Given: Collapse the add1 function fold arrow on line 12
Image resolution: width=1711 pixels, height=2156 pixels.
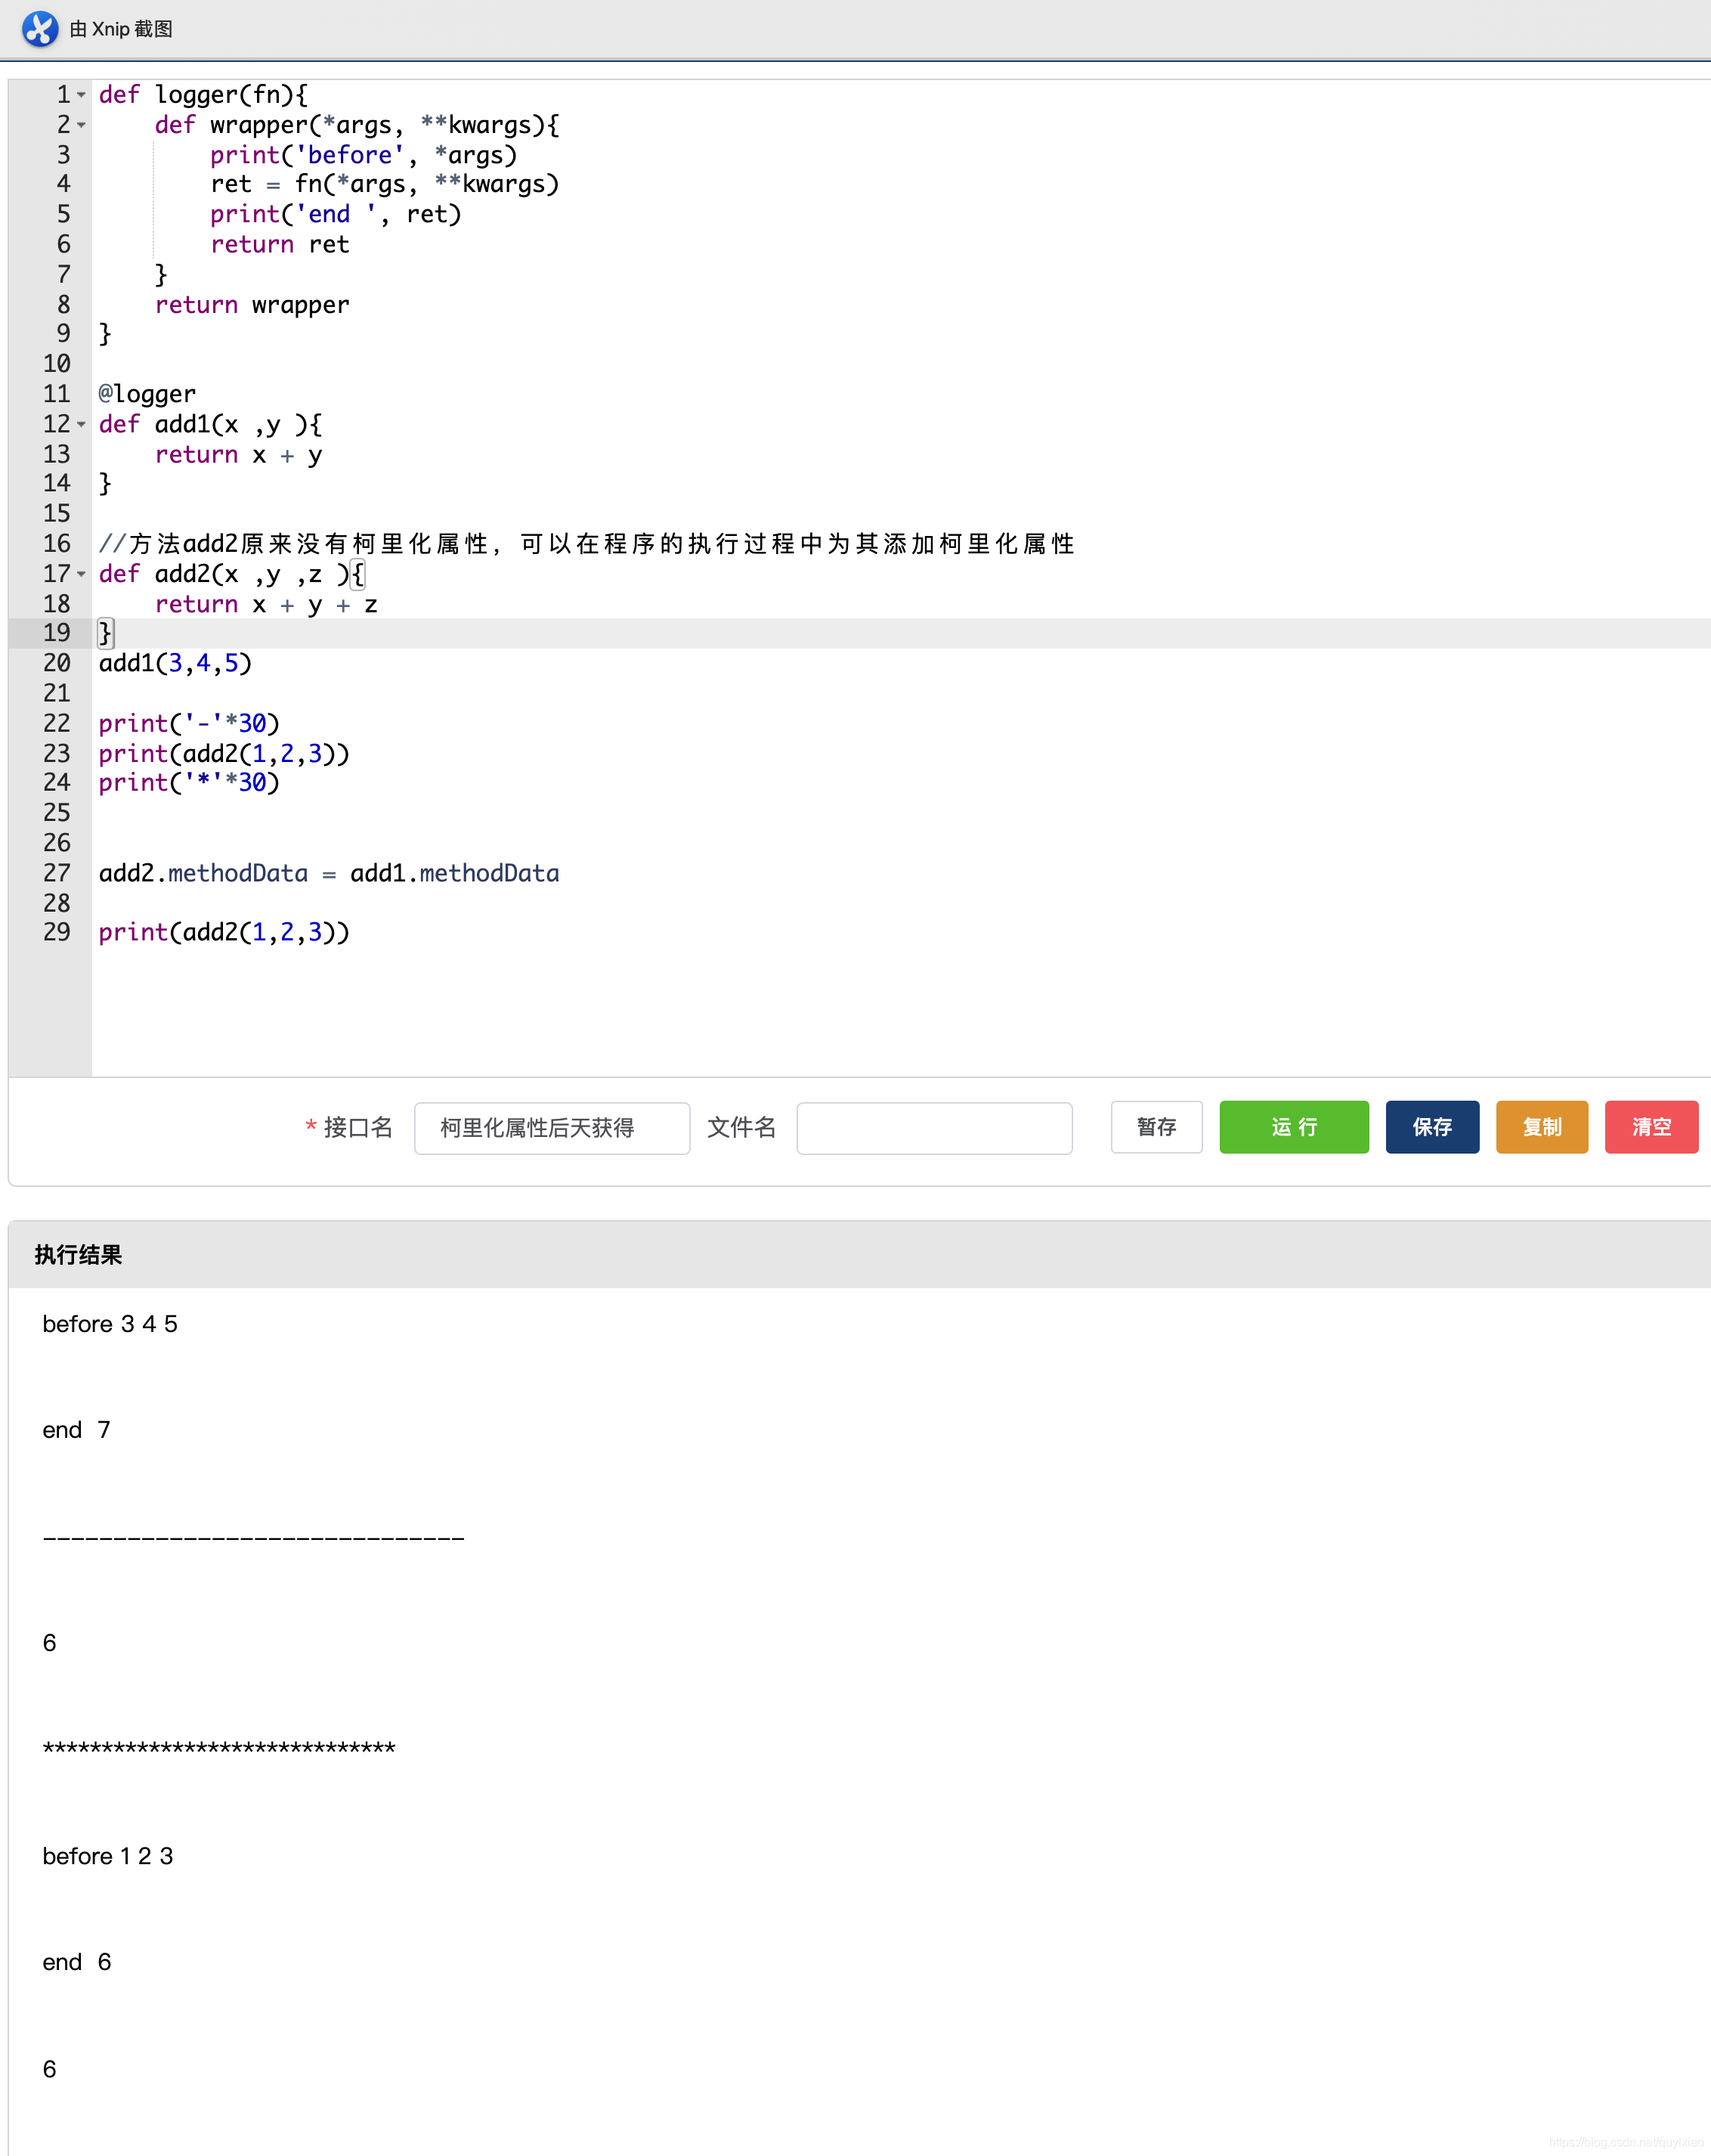Looking at the screenshot, I should click(82, 424).
